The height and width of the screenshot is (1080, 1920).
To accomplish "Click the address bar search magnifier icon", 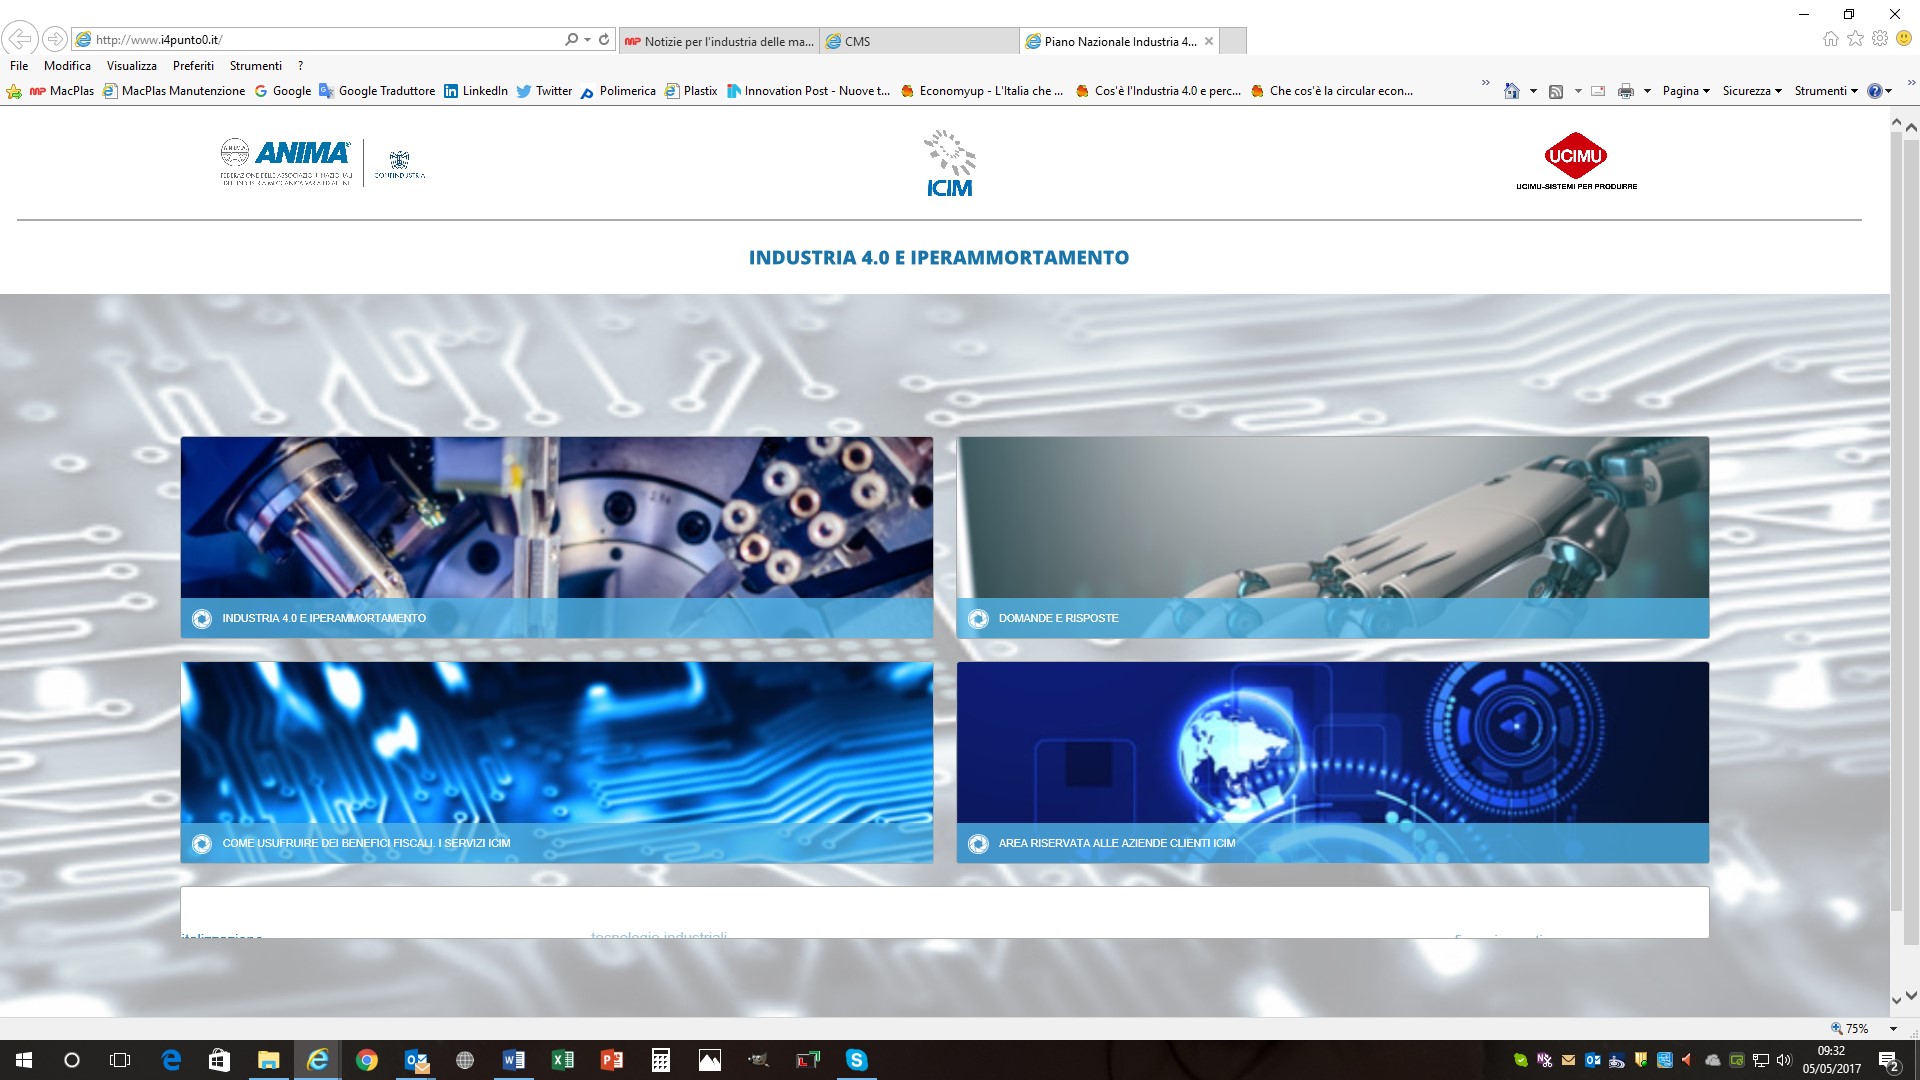I will coord(571,39).
